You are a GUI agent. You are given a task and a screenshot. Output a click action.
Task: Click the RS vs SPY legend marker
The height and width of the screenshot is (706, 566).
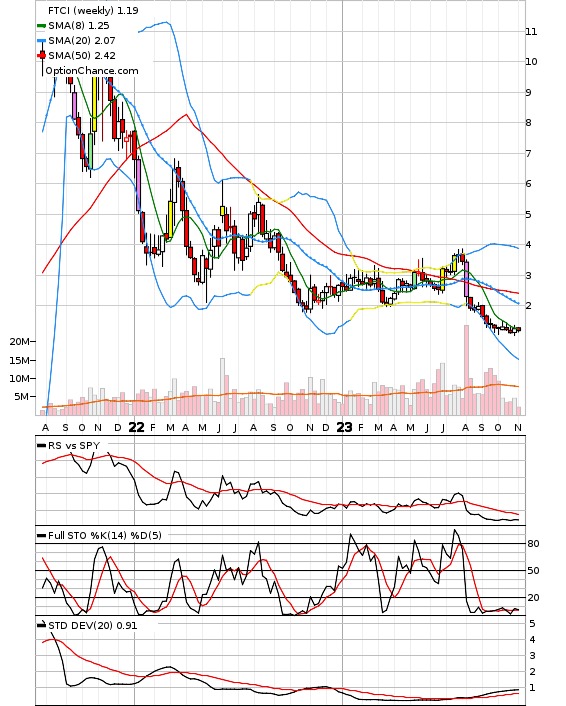pyautogui.click(x=41, y=446)
